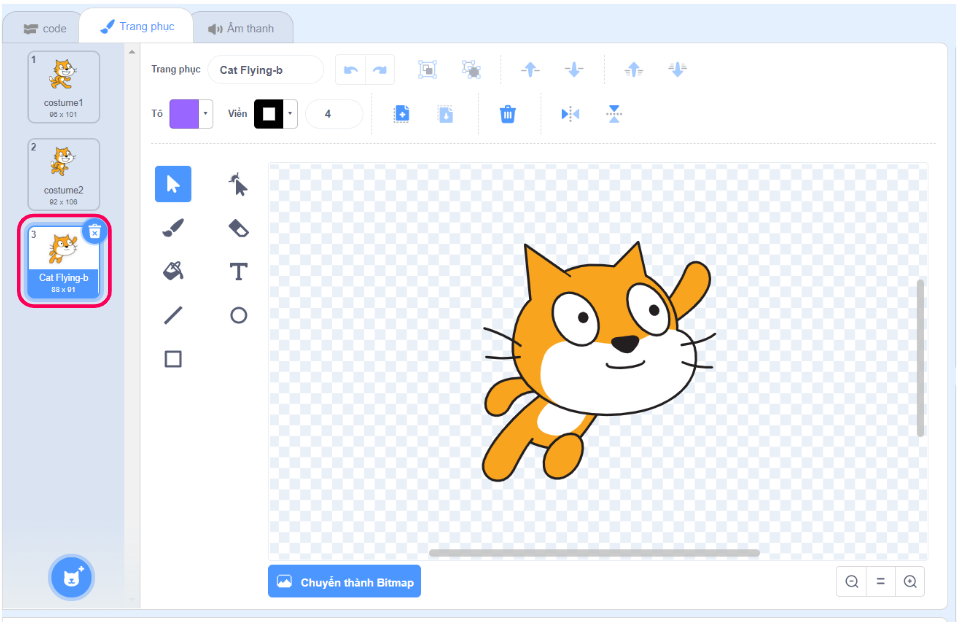This screenshot has width=959, height=622.
Task: Click the Ungroup objects icon
Action: [x=471, y=70]
